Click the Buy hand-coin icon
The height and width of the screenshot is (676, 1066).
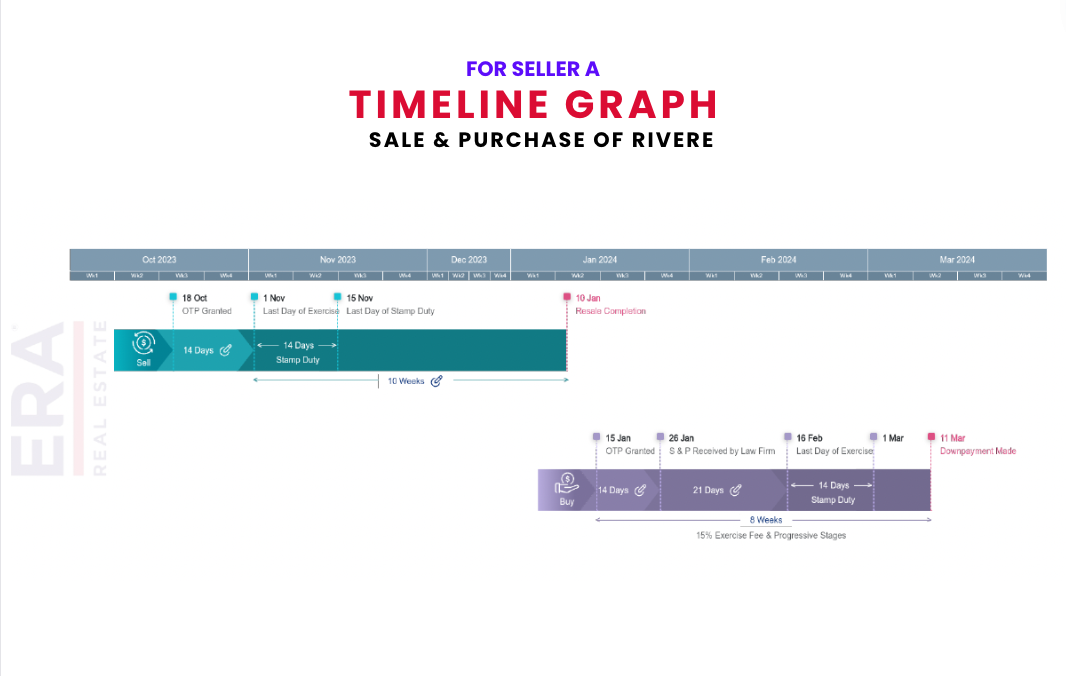click(x=566, y=484)
